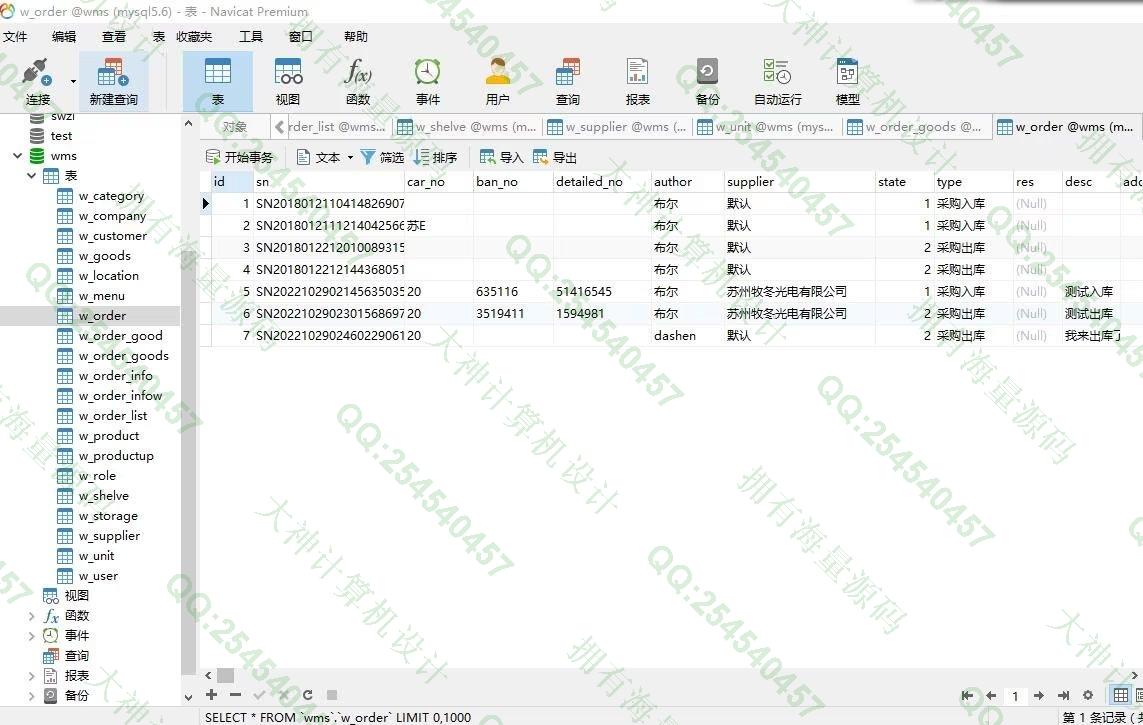Select the w_order_info table

coord(115,376)
